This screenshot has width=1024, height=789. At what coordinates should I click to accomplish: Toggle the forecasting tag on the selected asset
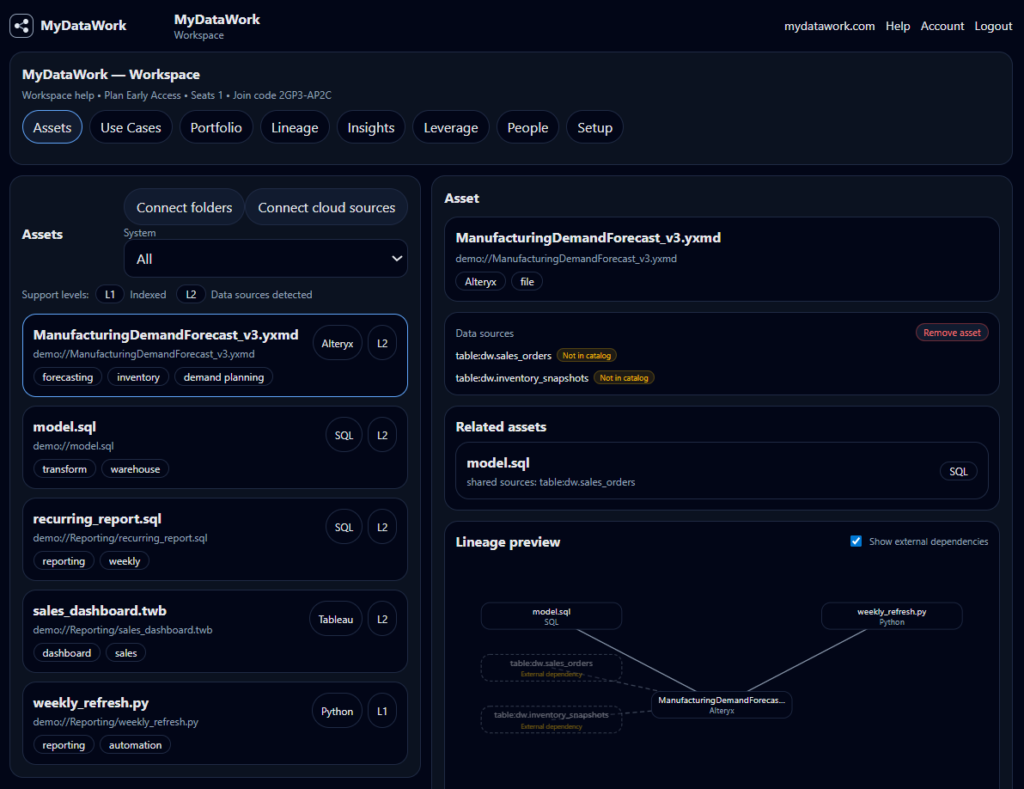[x=67, y=377]
